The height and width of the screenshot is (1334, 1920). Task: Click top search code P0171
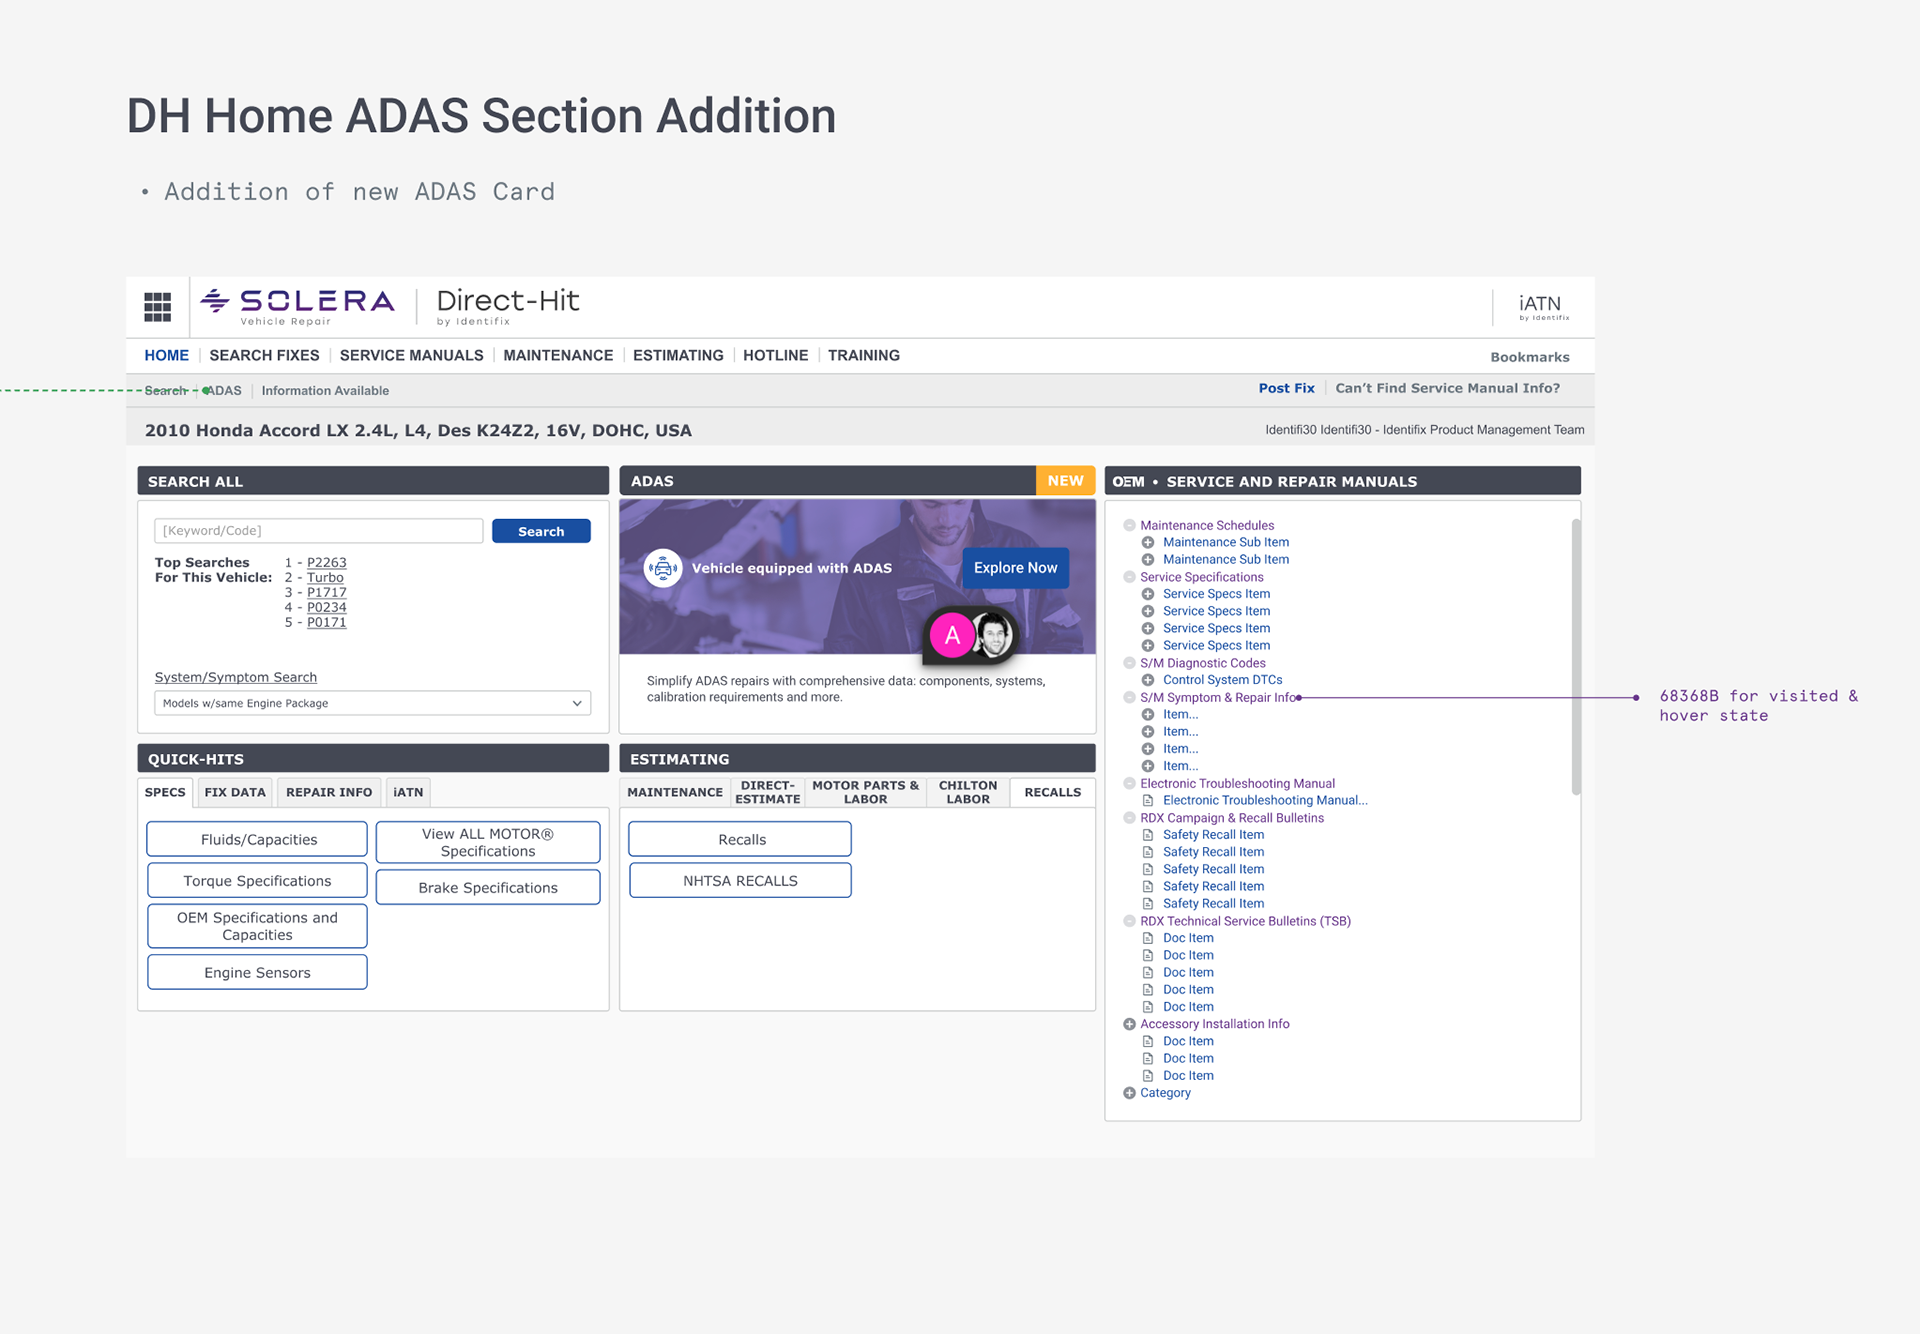(326, 623)
